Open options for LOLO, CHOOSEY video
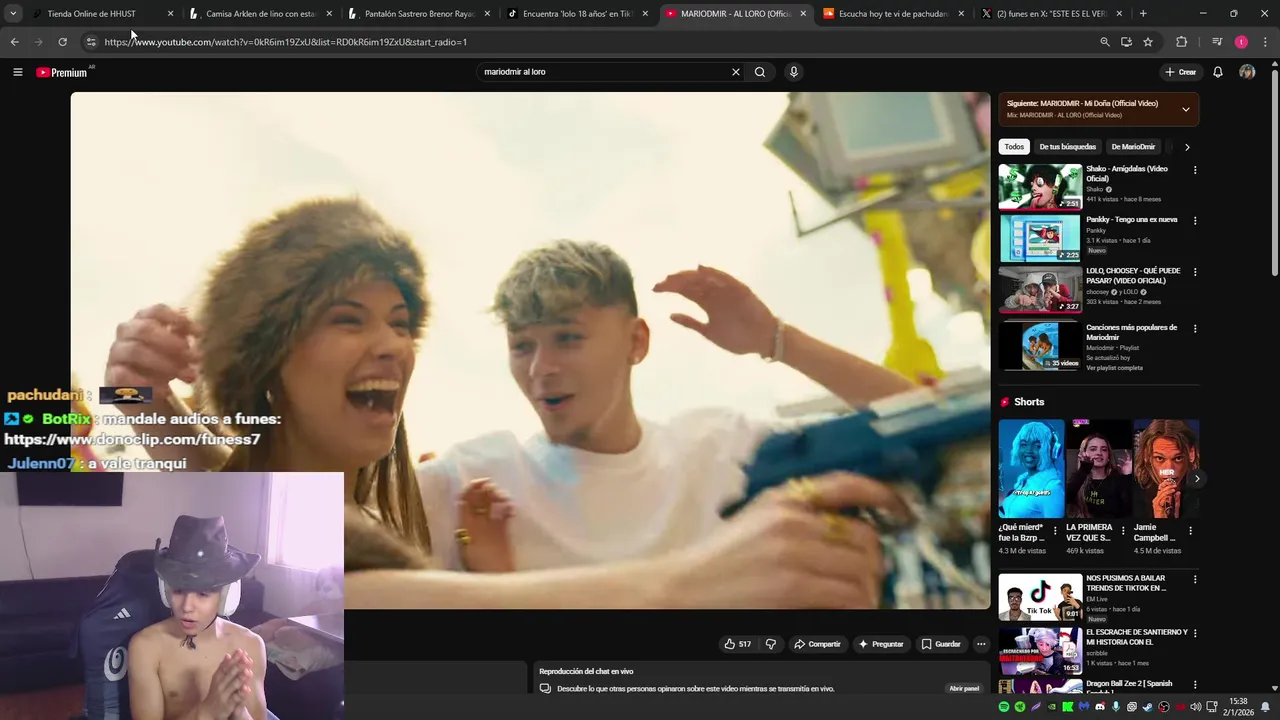Image resolution: width=1280 pixels, height=720 pixels. [1195, 272]
